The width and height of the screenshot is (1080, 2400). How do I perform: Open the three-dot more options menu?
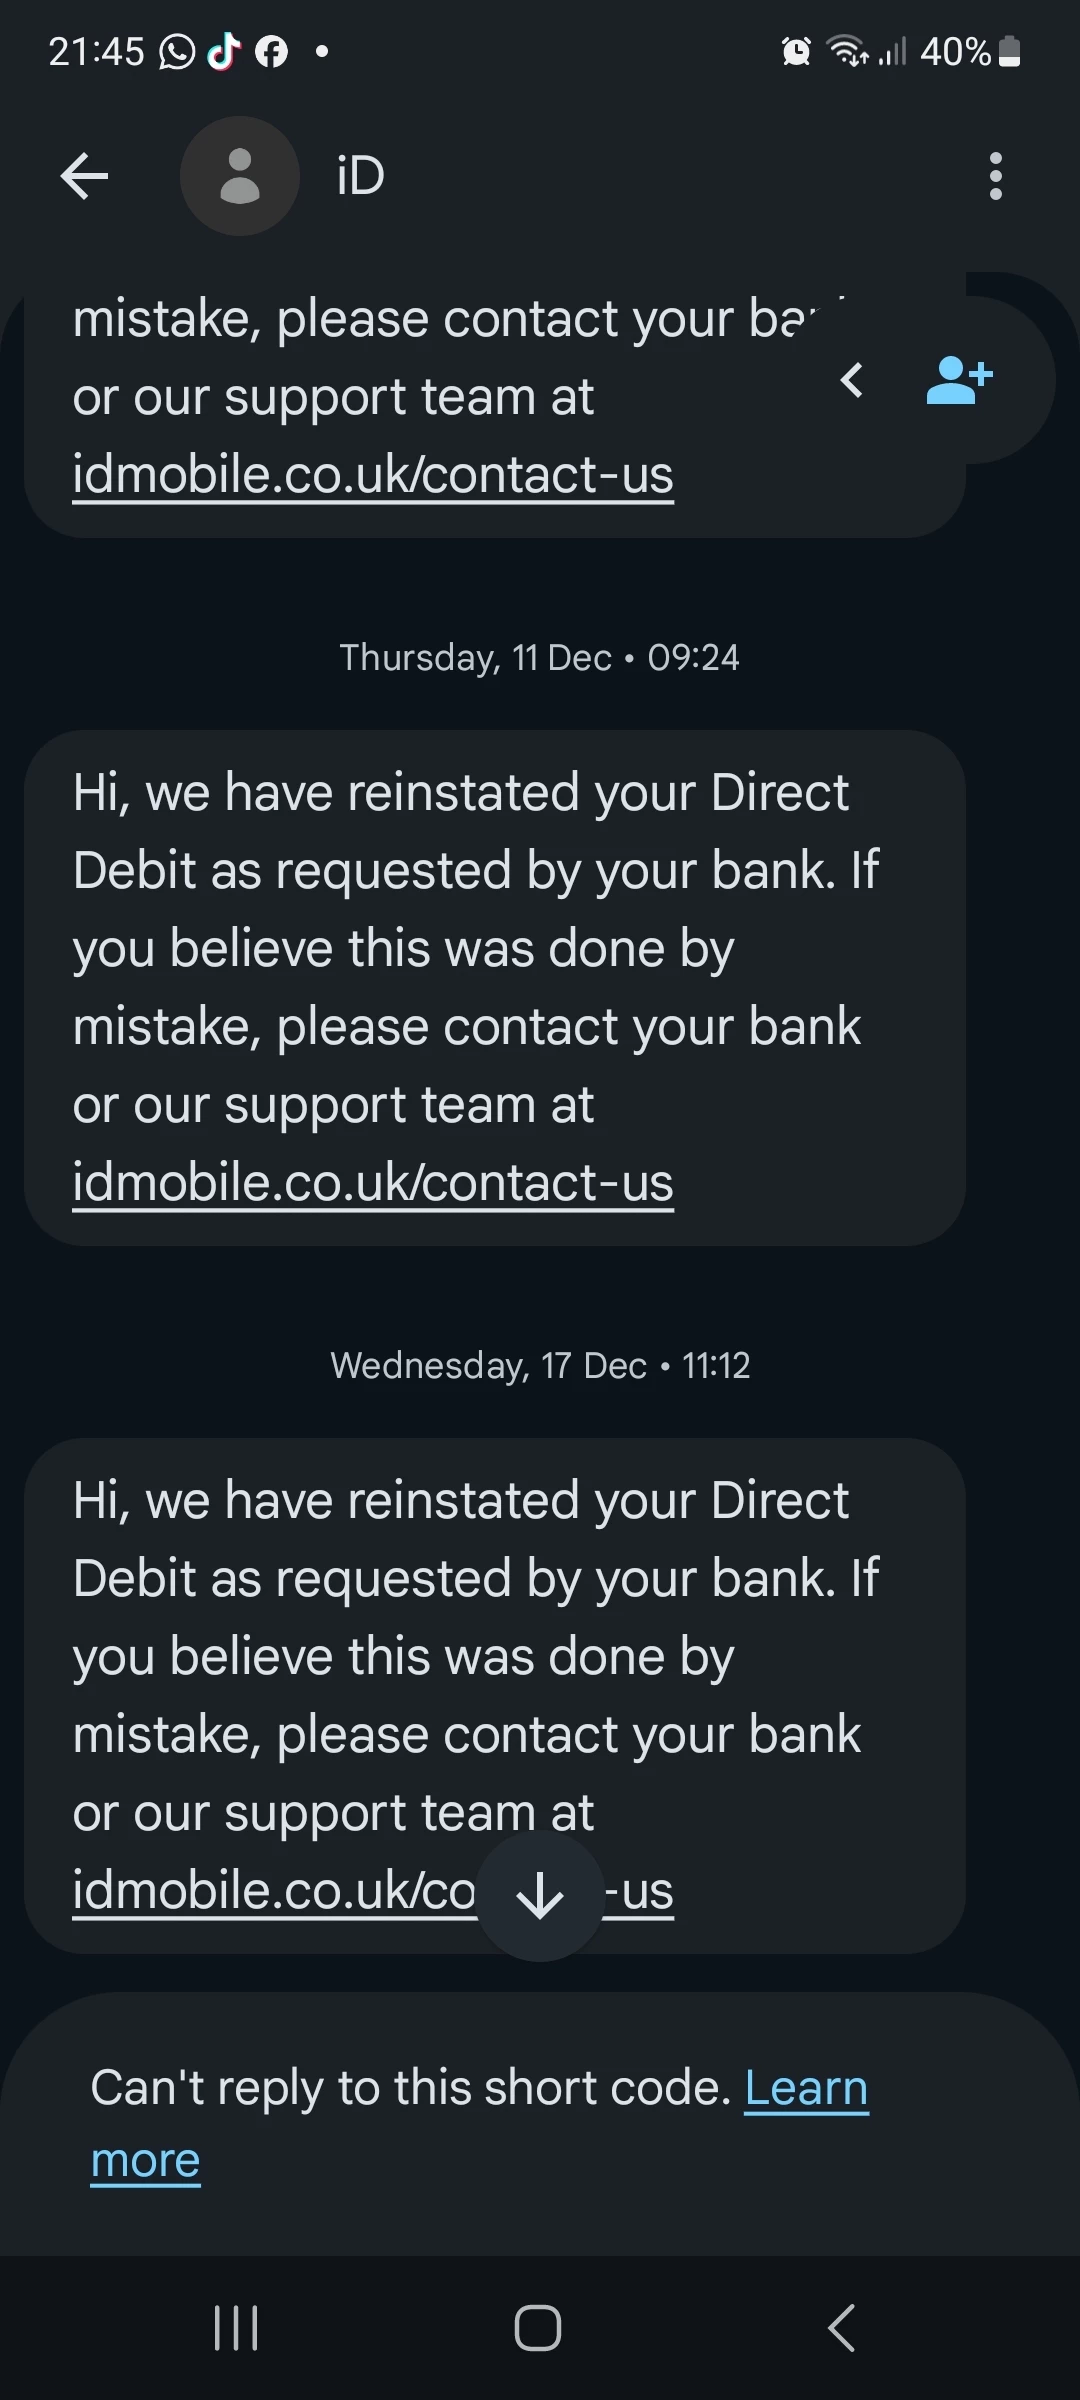(x=995, y=177)
